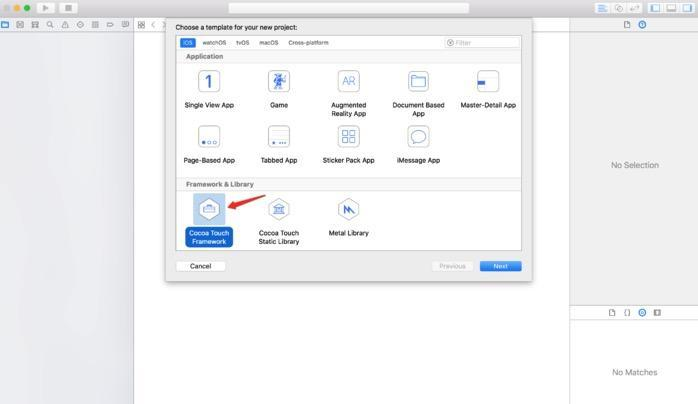Click the Previous button
The height and width of the screenshot is (404, 698).
pos(452,266)
